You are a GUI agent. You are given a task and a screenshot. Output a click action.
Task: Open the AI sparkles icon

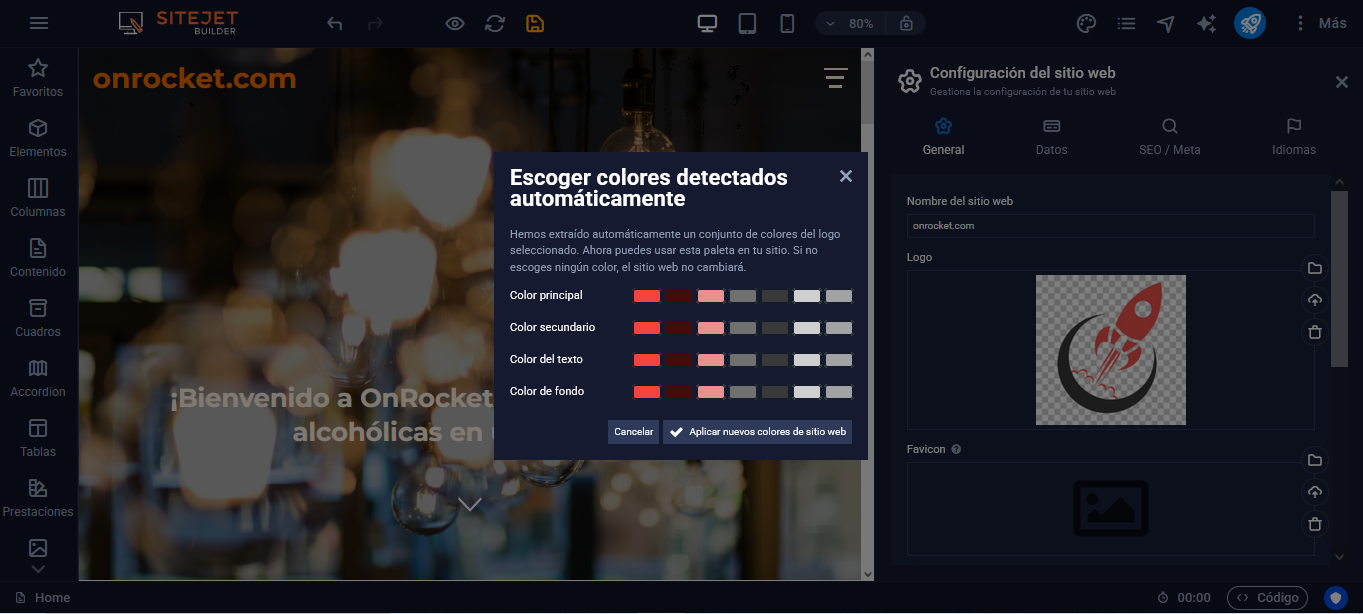click(x=1206, y=23)
